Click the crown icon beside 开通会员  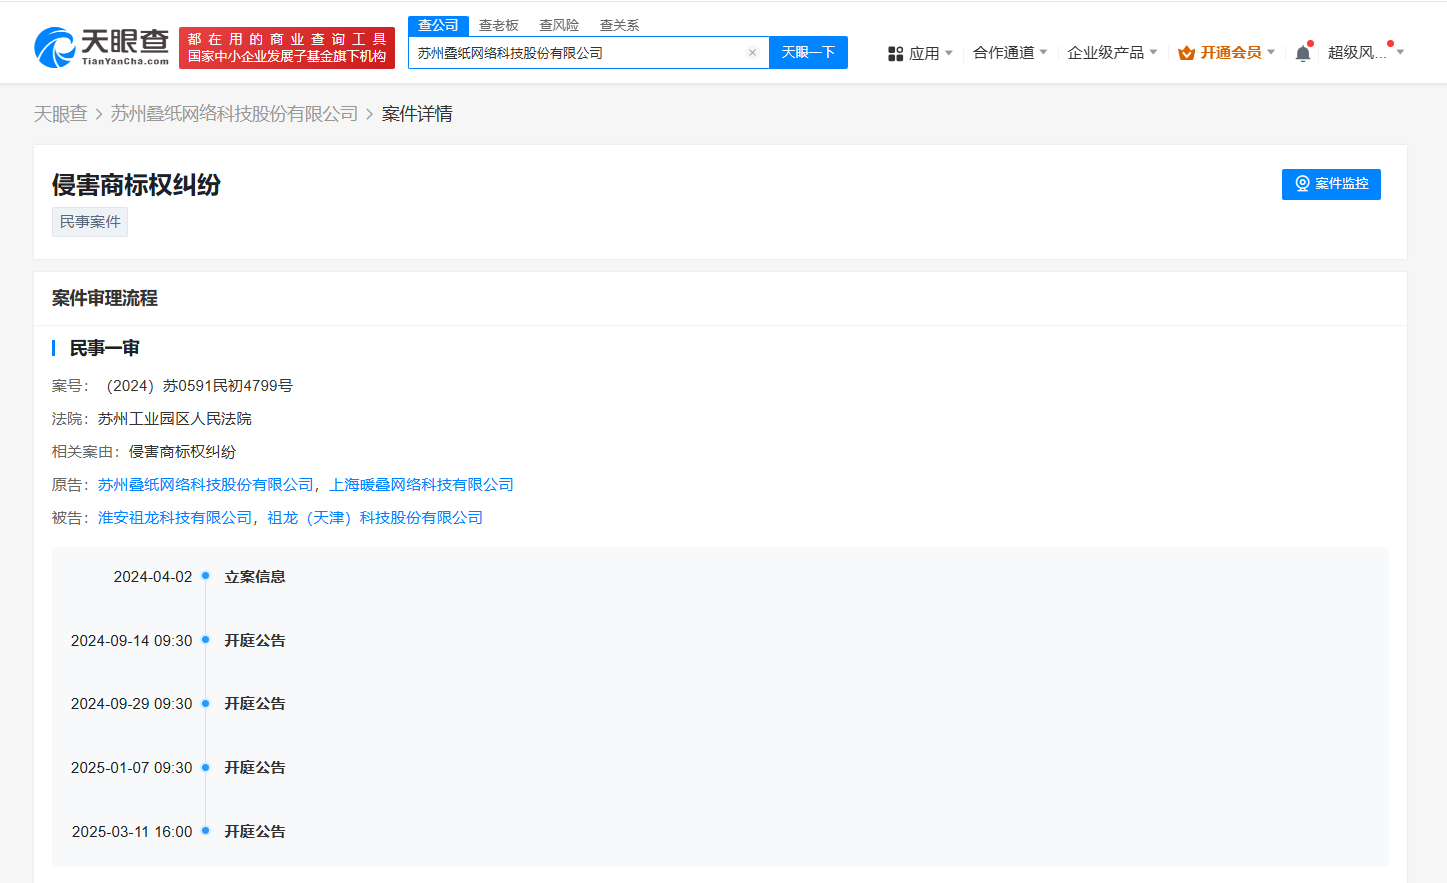coord(1186,53)
